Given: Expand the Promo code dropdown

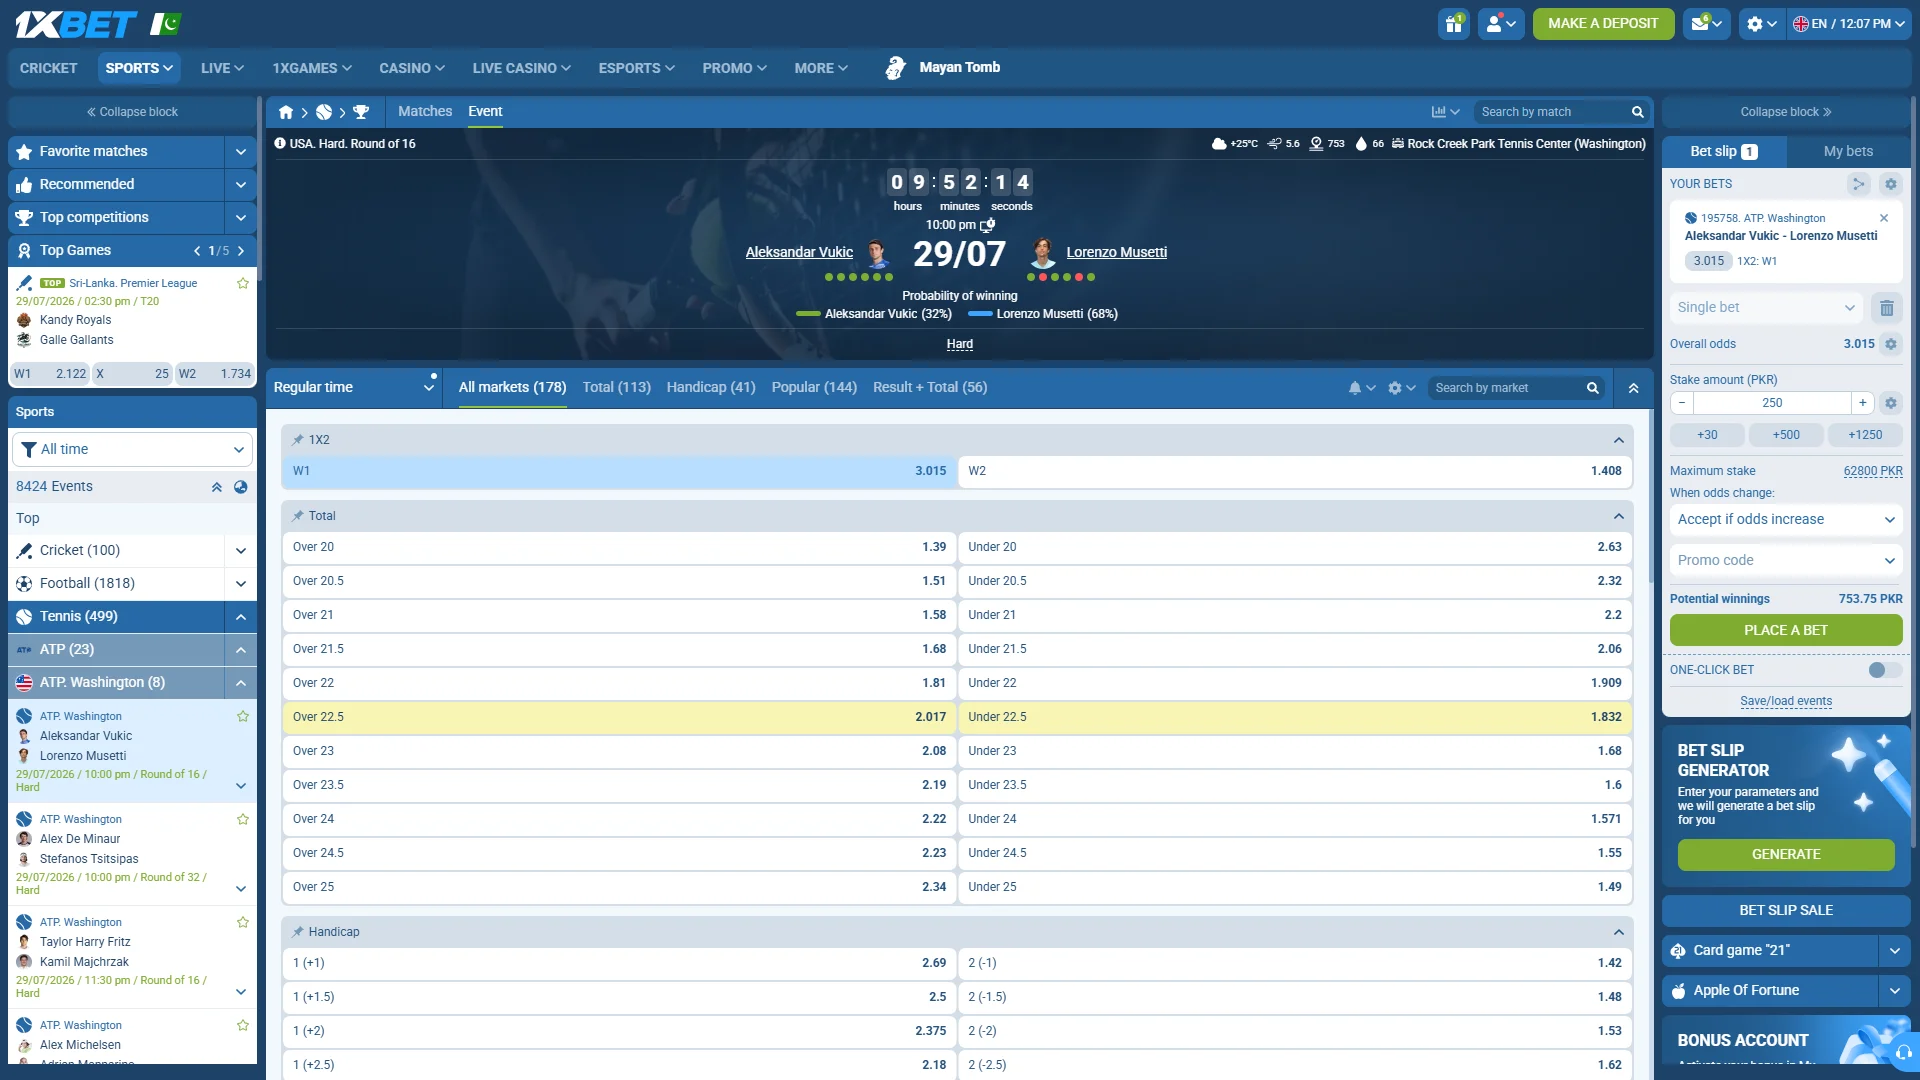Looking at the screenshot, I should tap(1786, 561).
